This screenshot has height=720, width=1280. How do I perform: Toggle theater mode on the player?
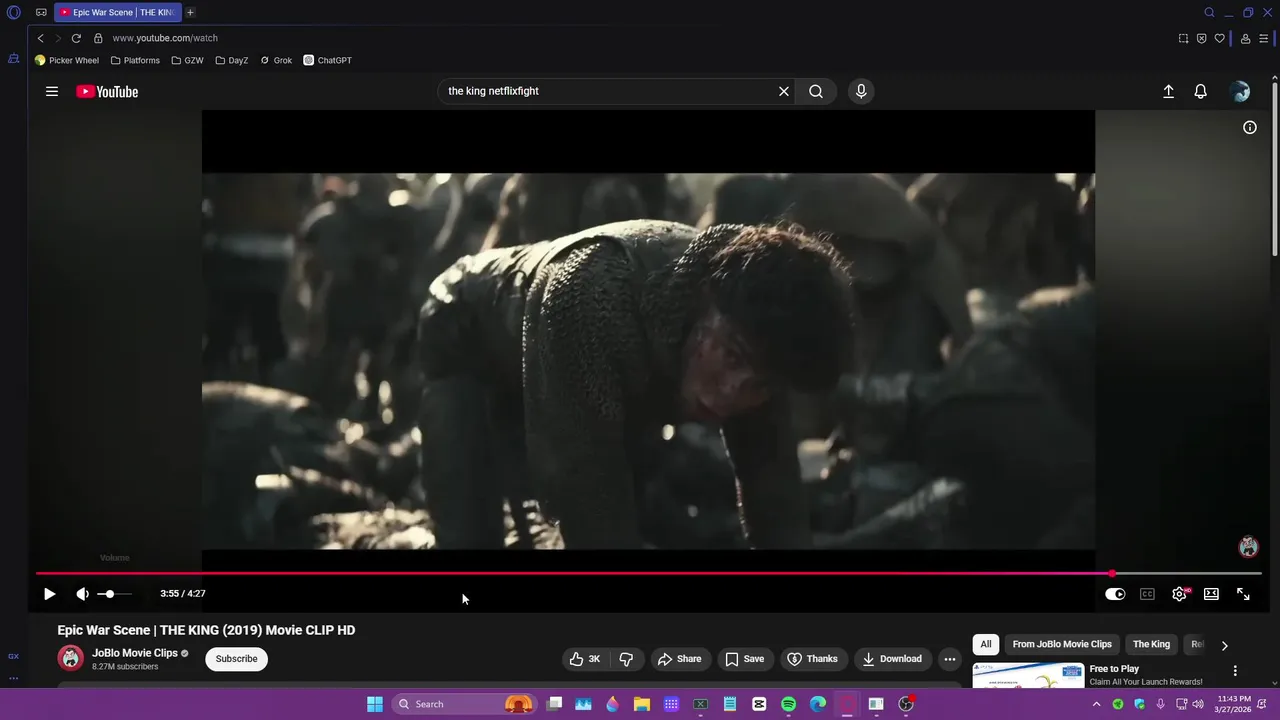click(1211, 594)
